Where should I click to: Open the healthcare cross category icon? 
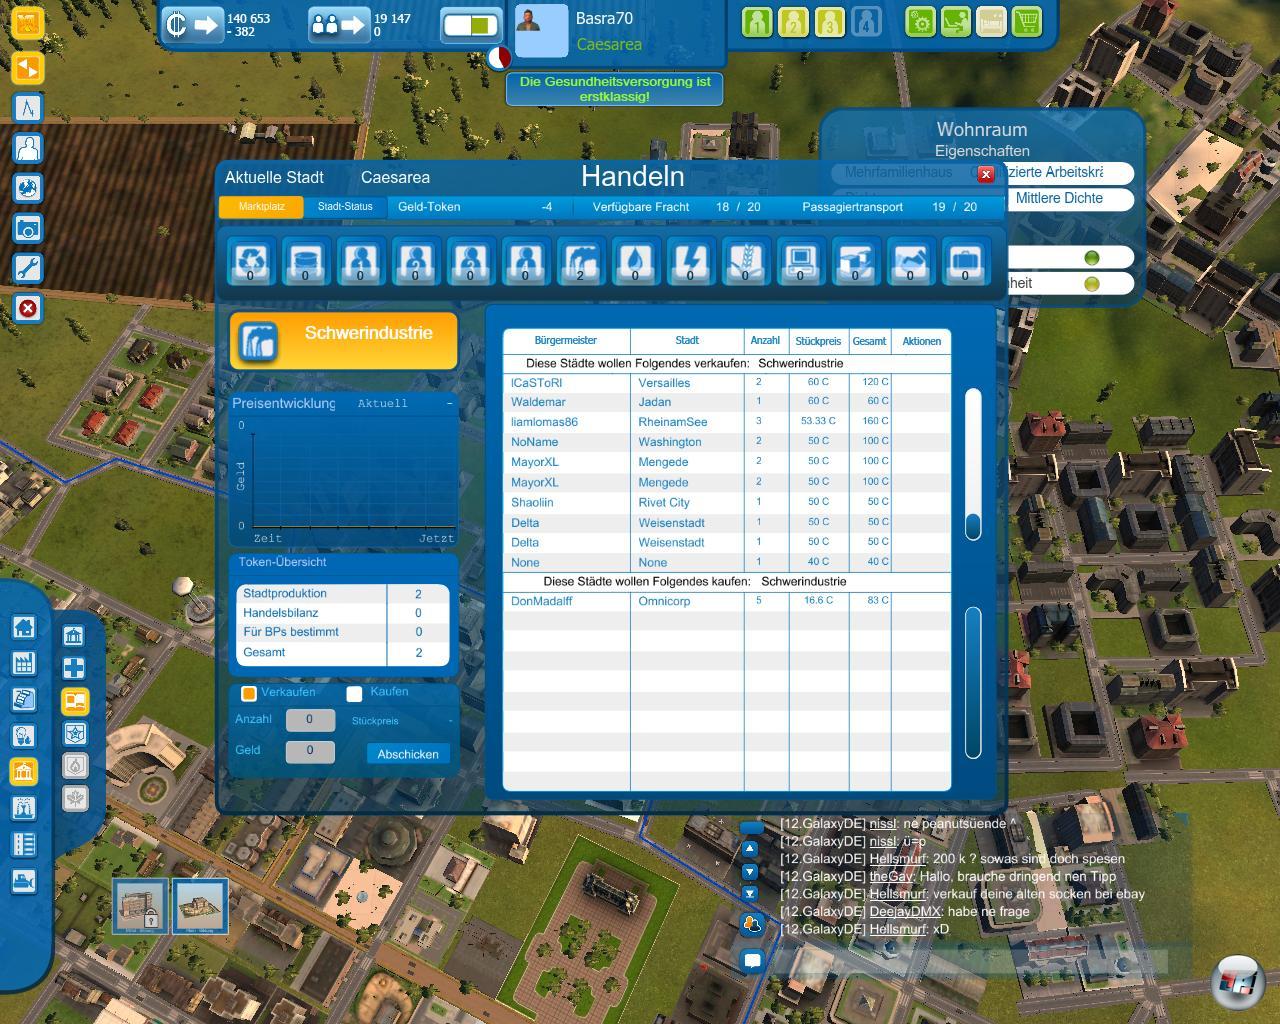pos(74,668)
